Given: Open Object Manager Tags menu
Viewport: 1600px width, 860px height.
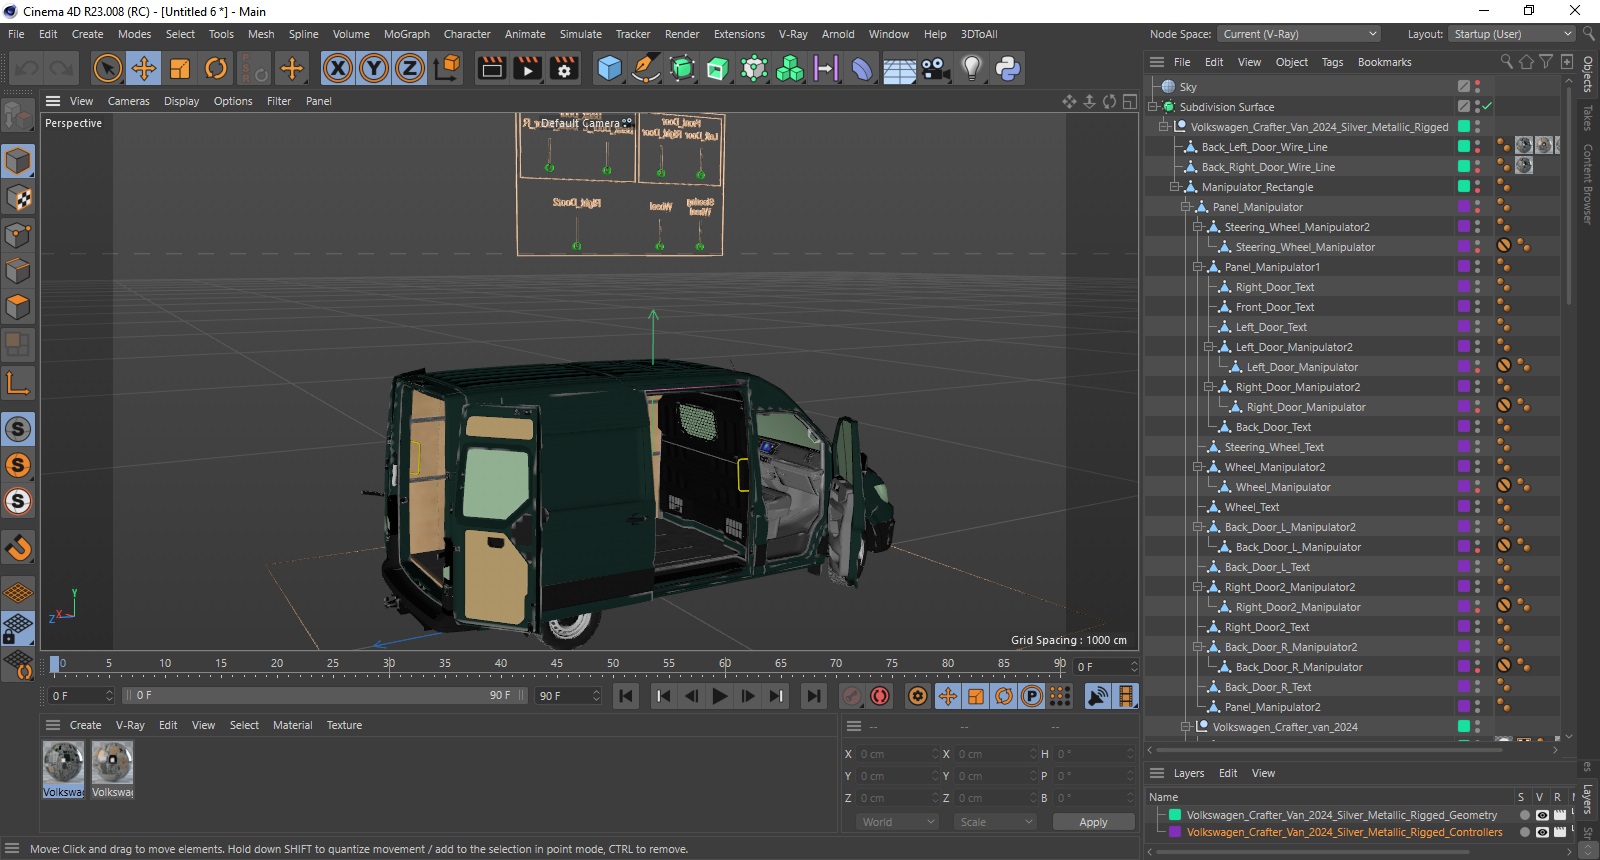Looking at the screenshot, I should [x=1333, y=62].
